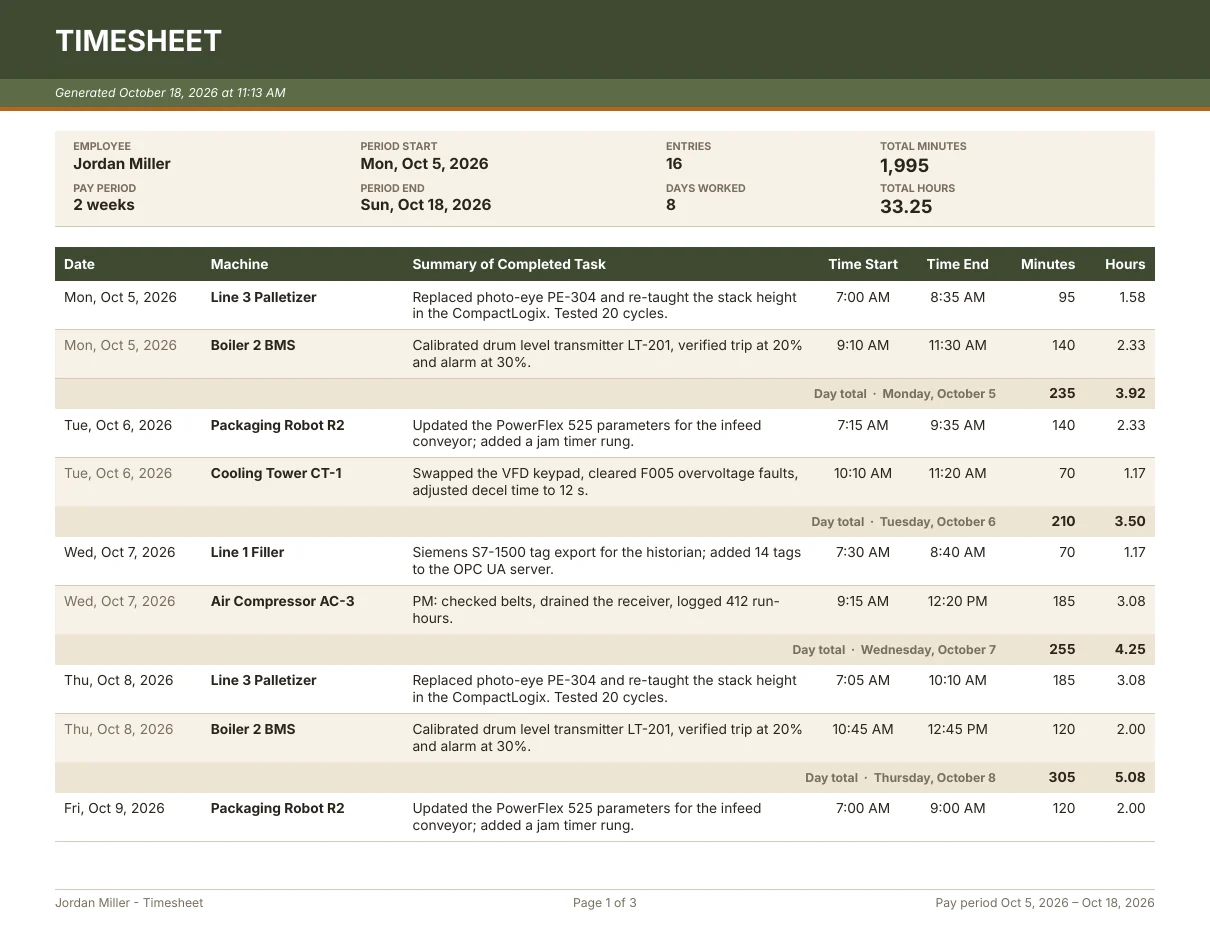Click the 1.58 hours cell

point(1132,297)
